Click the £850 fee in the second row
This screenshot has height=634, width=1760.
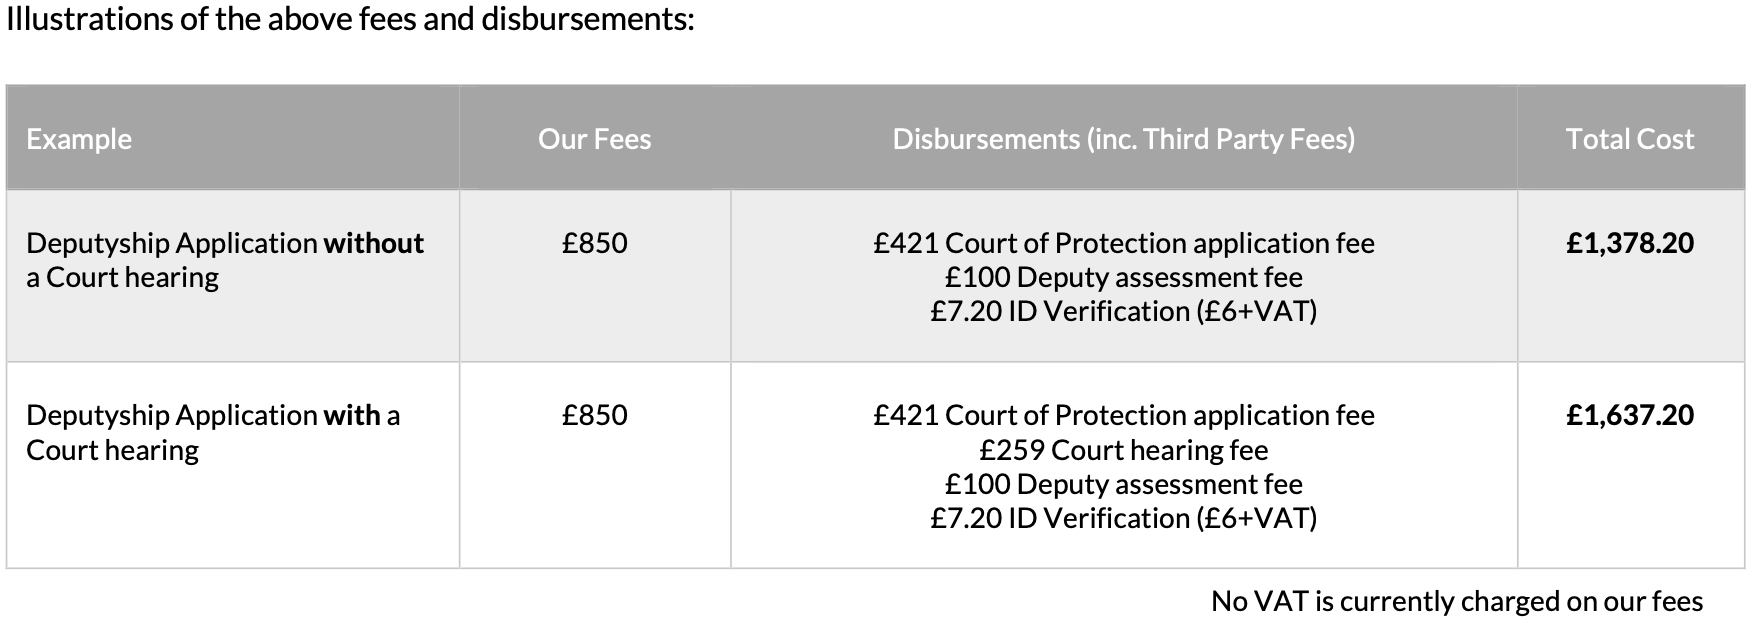595,415
